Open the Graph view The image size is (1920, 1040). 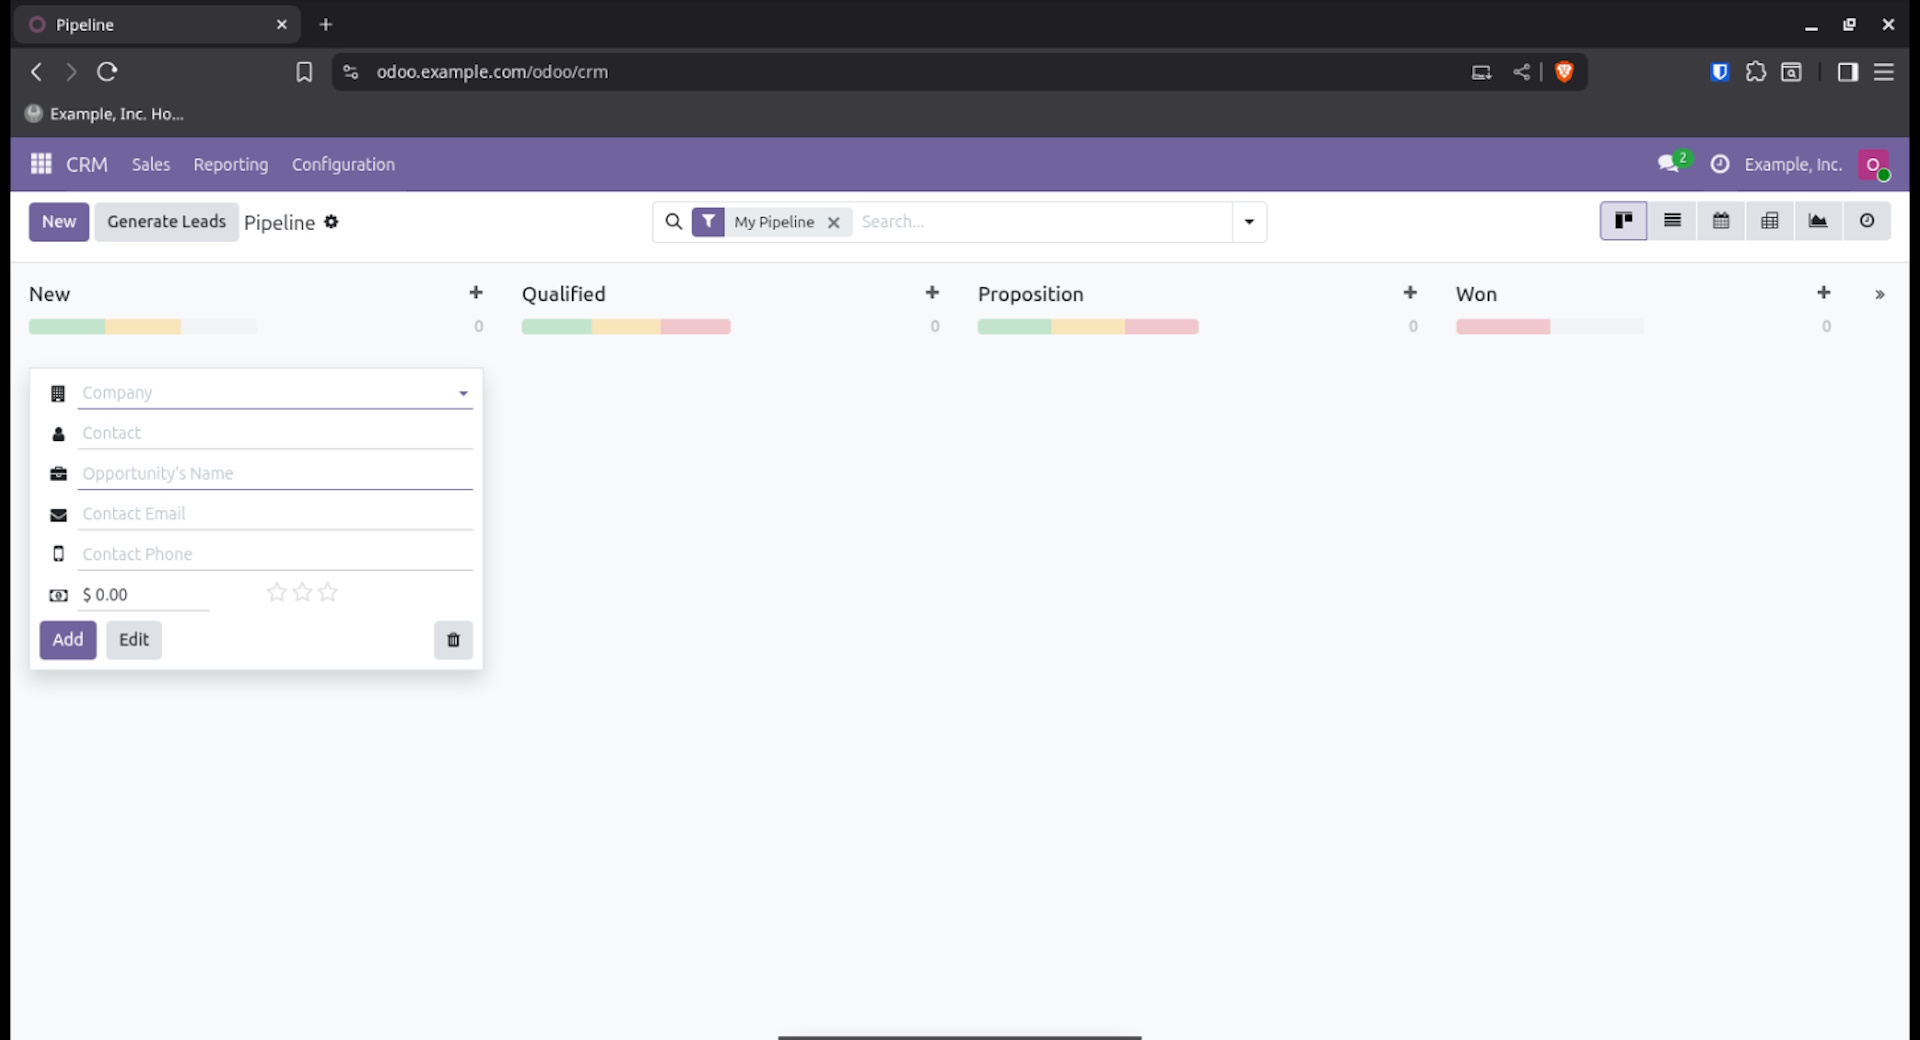1818,221
